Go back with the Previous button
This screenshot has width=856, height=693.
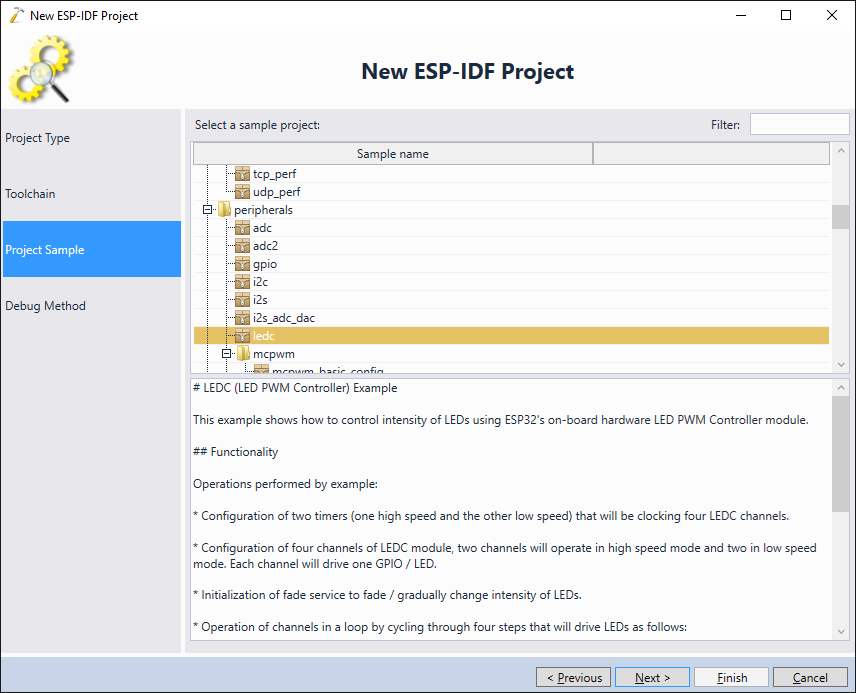click(x=573, y=677)
